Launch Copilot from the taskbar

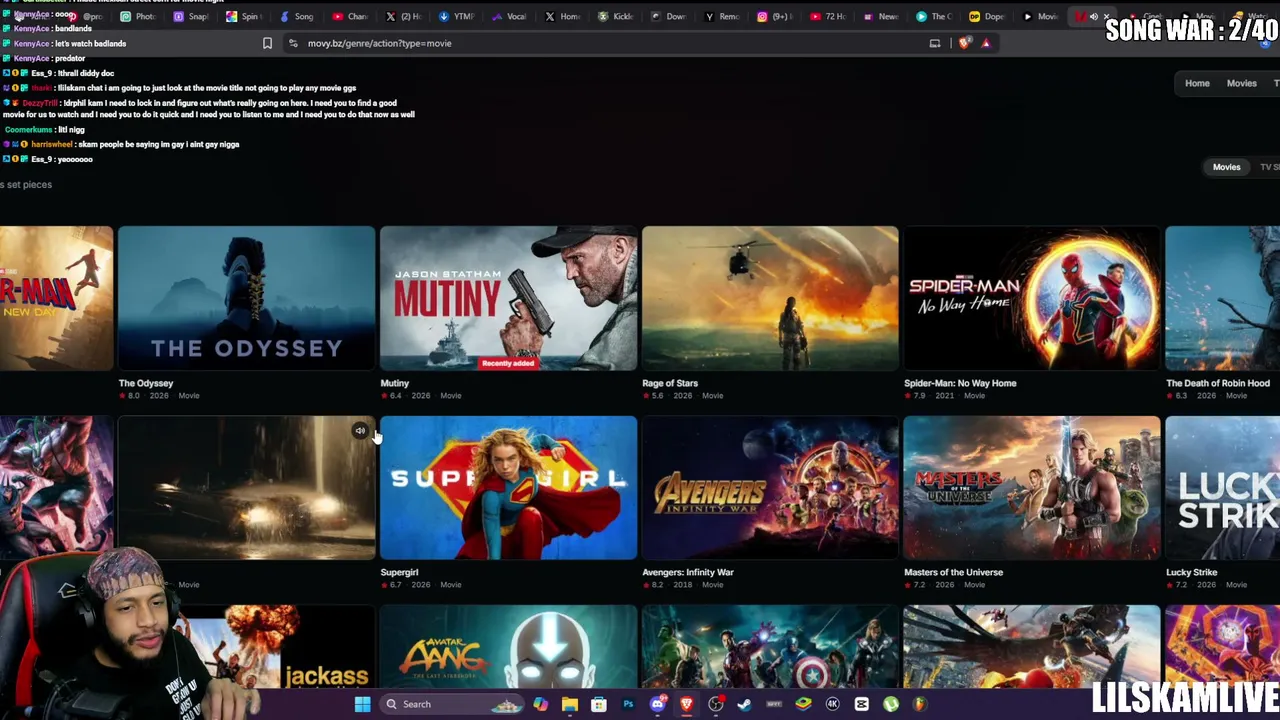pos(540,704)
